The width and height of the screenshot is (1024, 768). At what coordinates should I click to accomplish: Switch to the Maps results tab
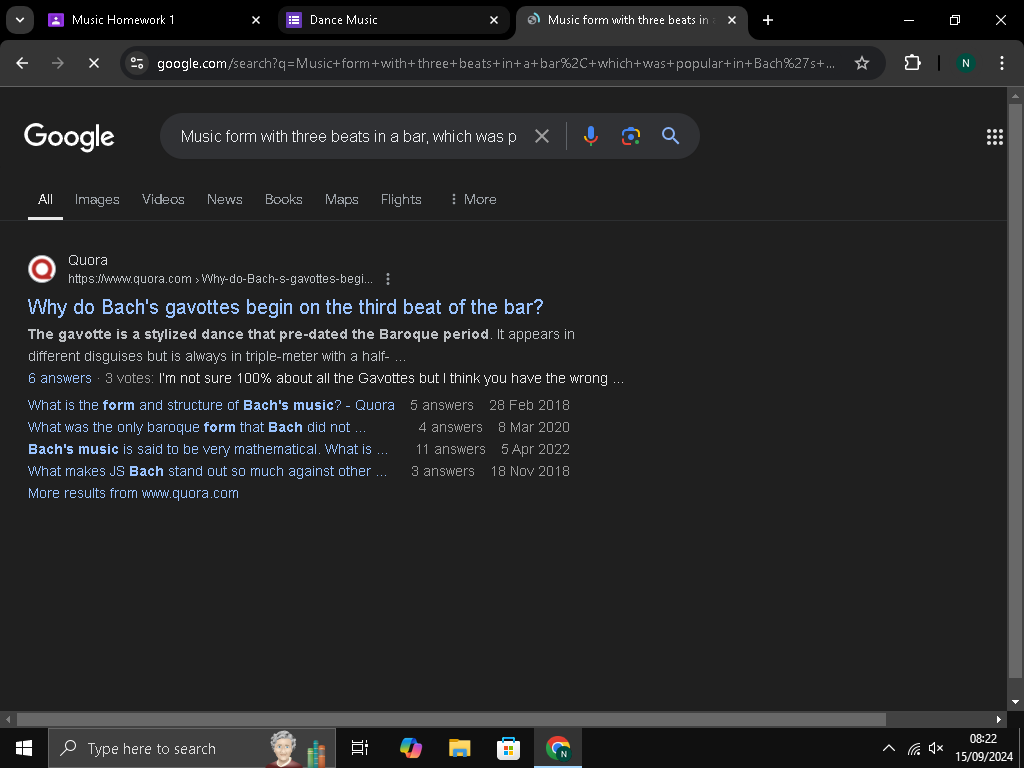click(342, 200)
